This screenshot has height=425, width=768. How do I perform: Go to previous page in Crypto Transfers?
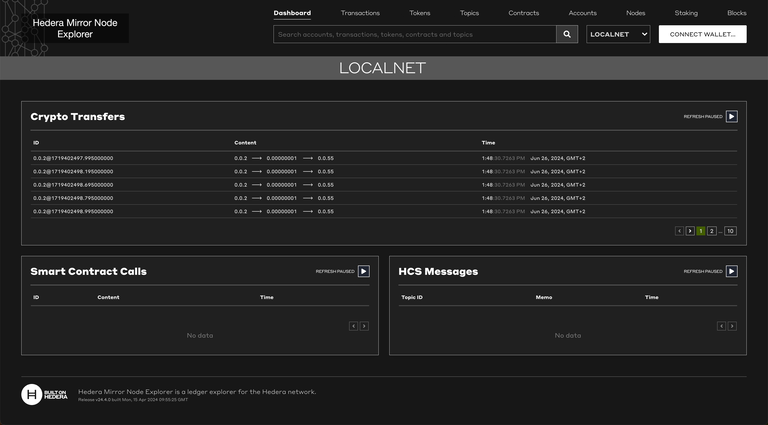pyautogui.click(x=679, y=231)
